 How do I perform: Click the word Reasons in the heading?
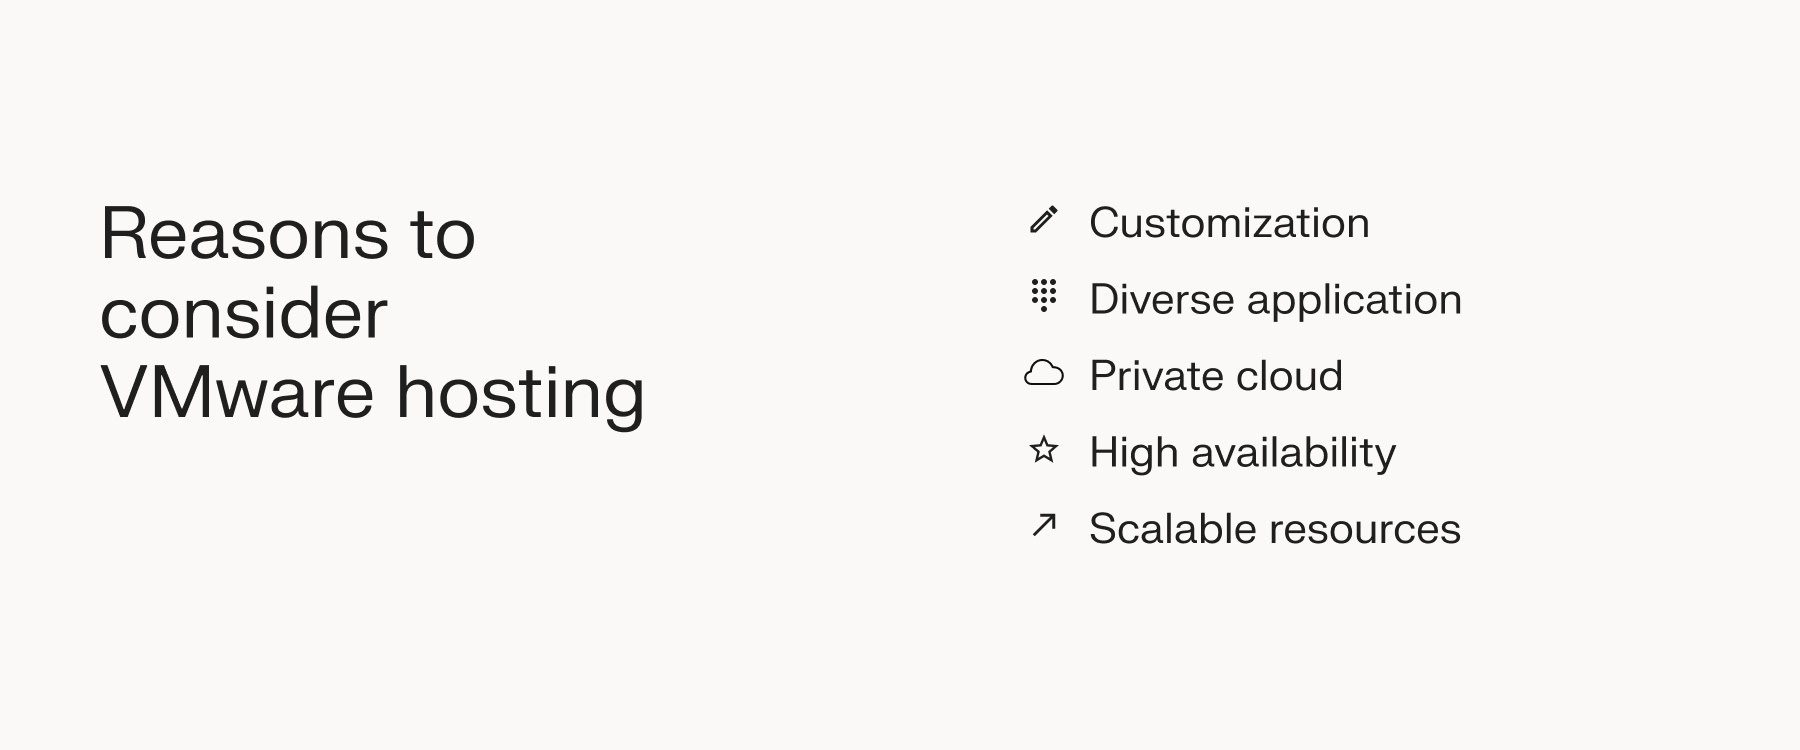(x=245, y=235)
